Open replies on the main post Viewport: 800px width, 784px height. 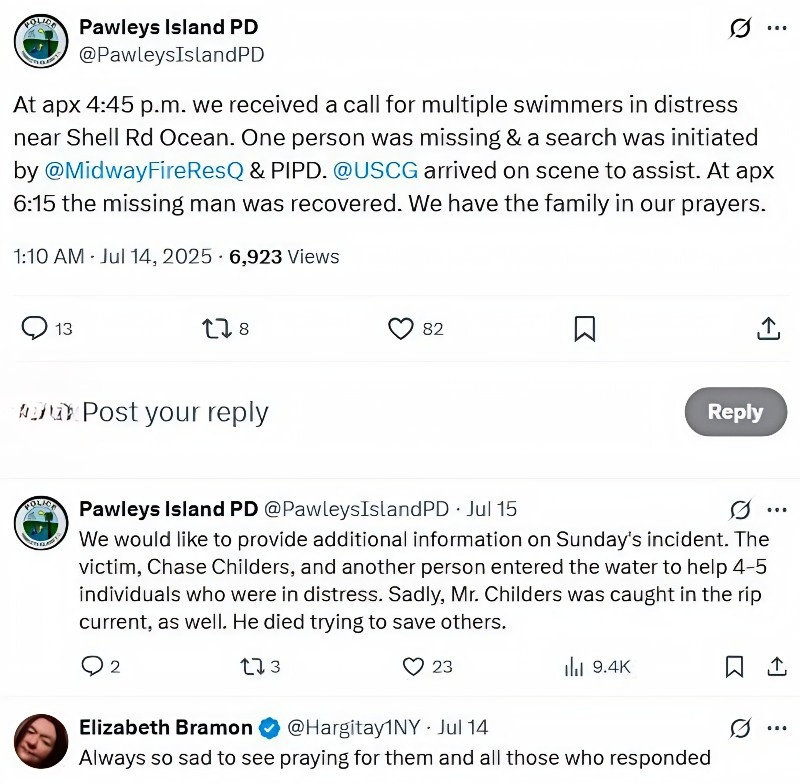[35, 328]
